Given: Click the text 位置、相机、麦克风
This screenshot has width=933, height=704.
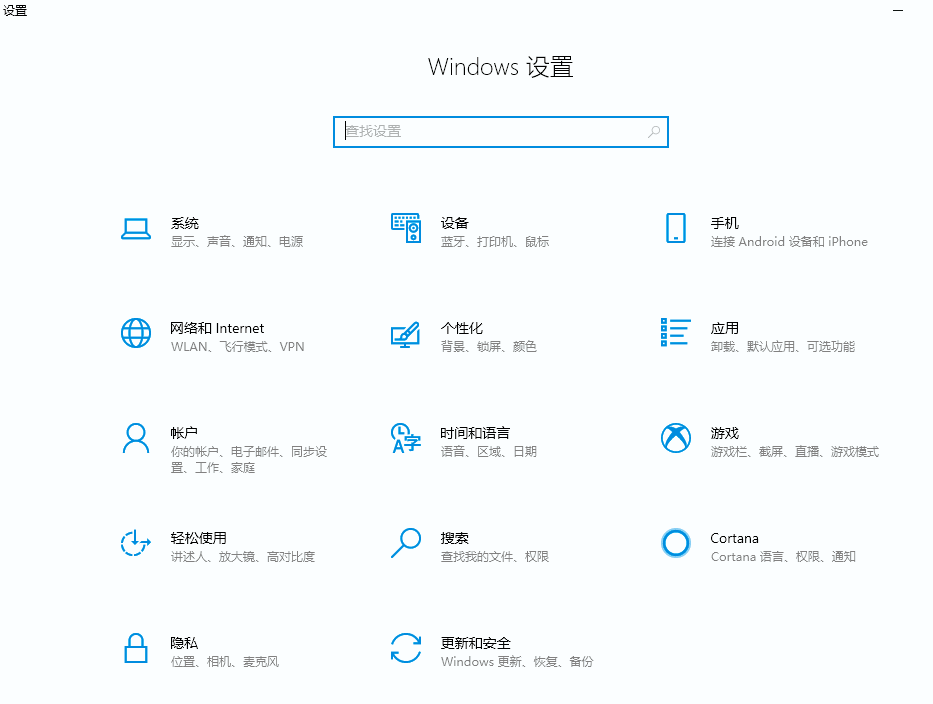Looking at the screenshot, I should 224,661.
